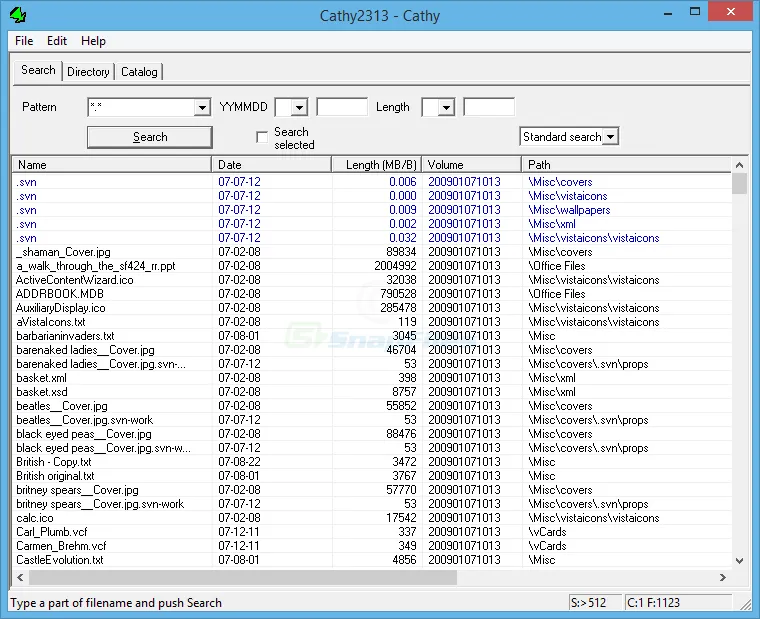Expand the Standard search dropdown
The image size is (760, 619).
coord(610,137)
